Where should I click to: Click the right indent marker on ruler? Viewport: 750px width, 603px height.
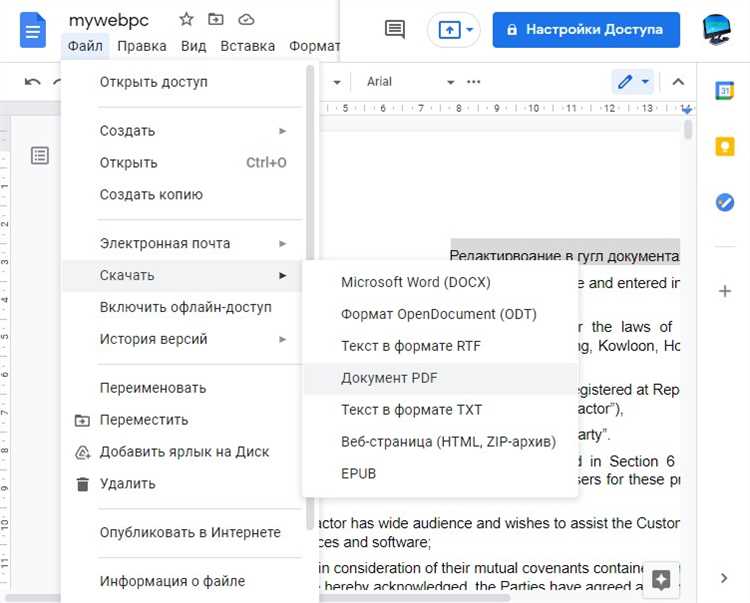687,110
